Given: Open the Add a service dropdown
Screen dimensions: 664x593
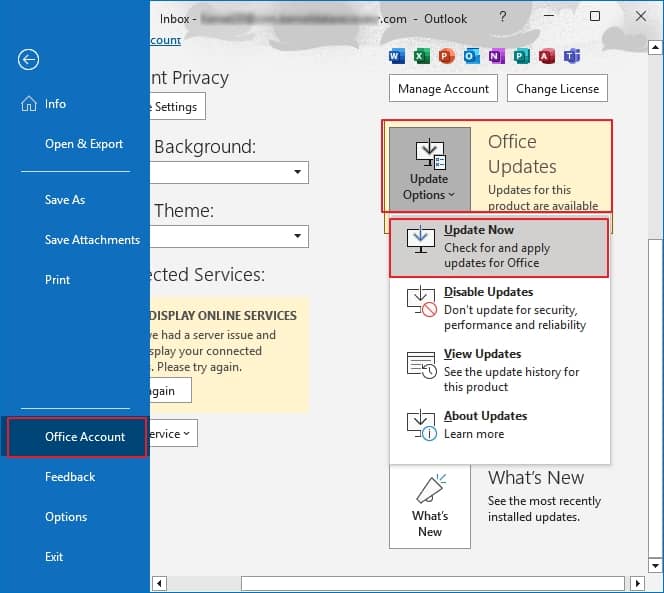Looking at the screenshot, I should tap(173, 433).
